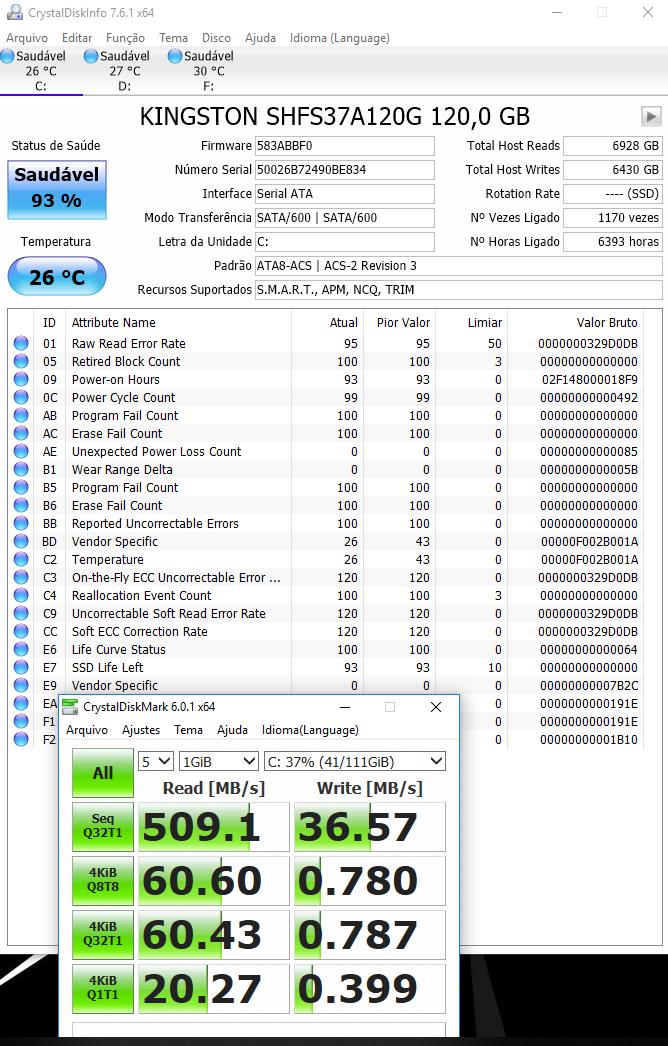This screenshot has height=1046, width=668.
Task: Click the Attribute Name column header
Action: pyautogui.click(x=178, y=323)
